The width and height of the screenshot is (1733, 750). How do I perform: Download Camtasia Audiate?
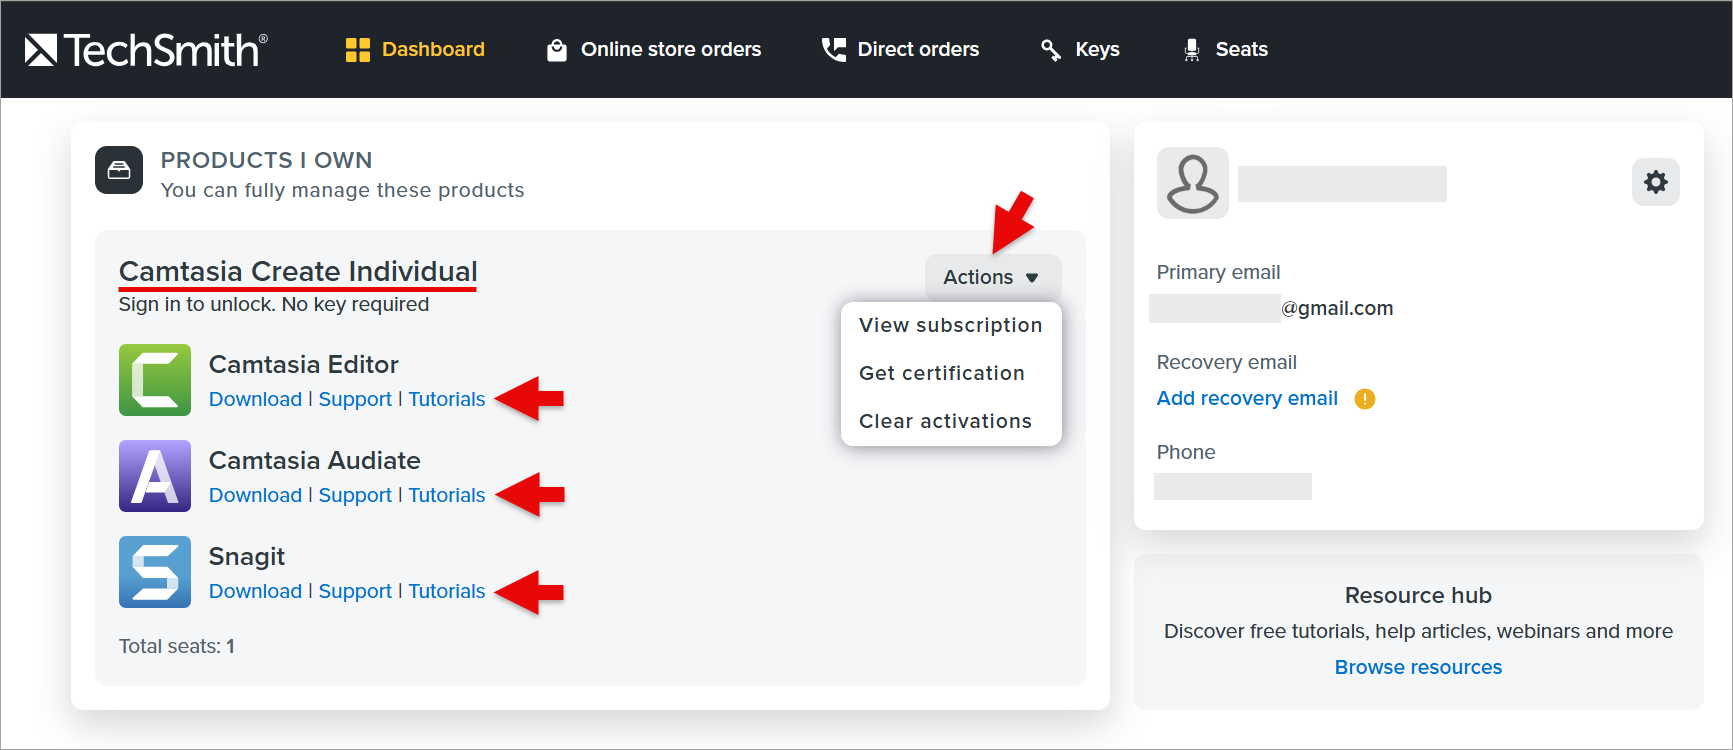(255, 495)
